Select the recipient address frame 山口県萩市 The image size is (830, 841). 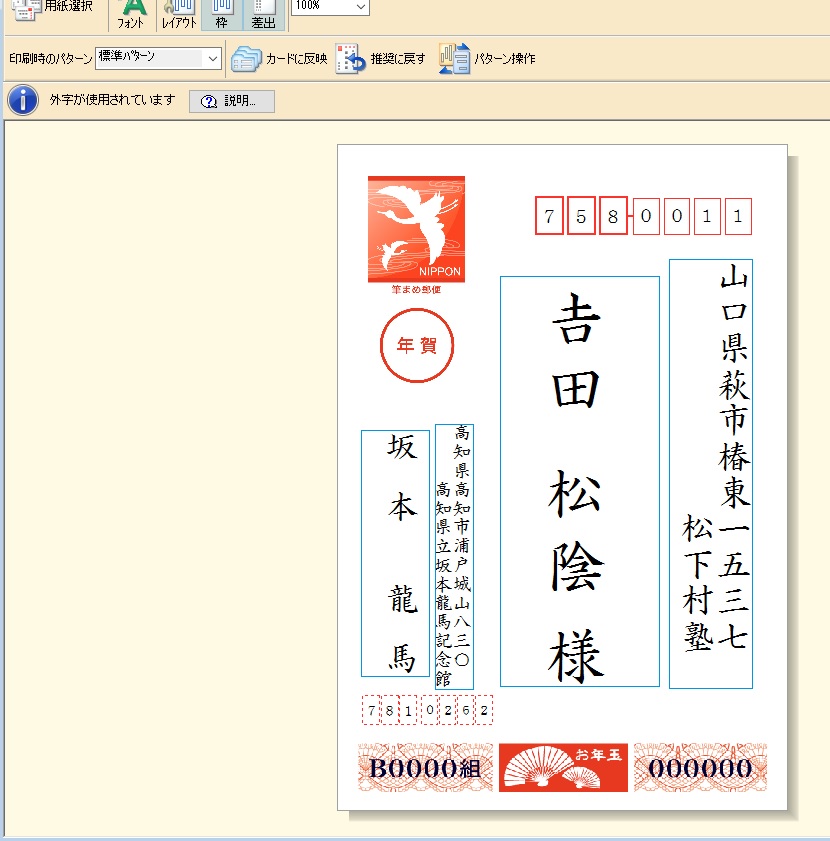pyautogui.click(x=711, y=474)
